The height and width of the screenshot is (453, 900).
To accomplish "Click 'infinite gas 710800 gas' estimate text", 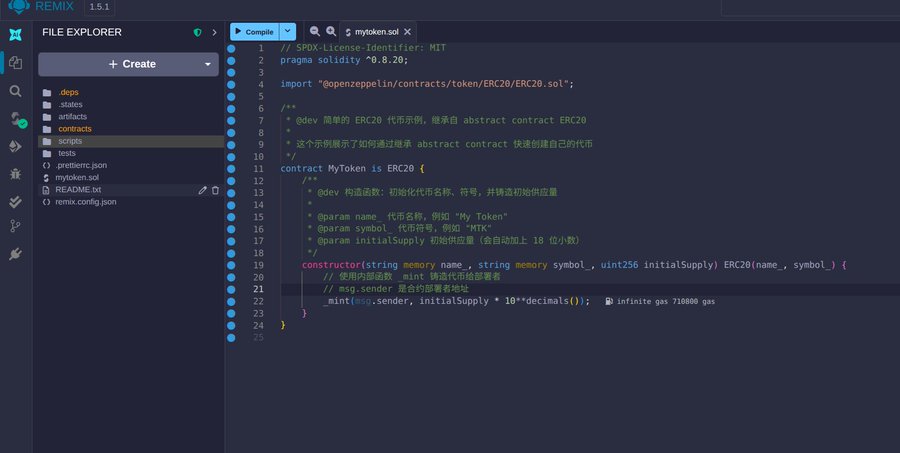I will (x=666, y=301).
